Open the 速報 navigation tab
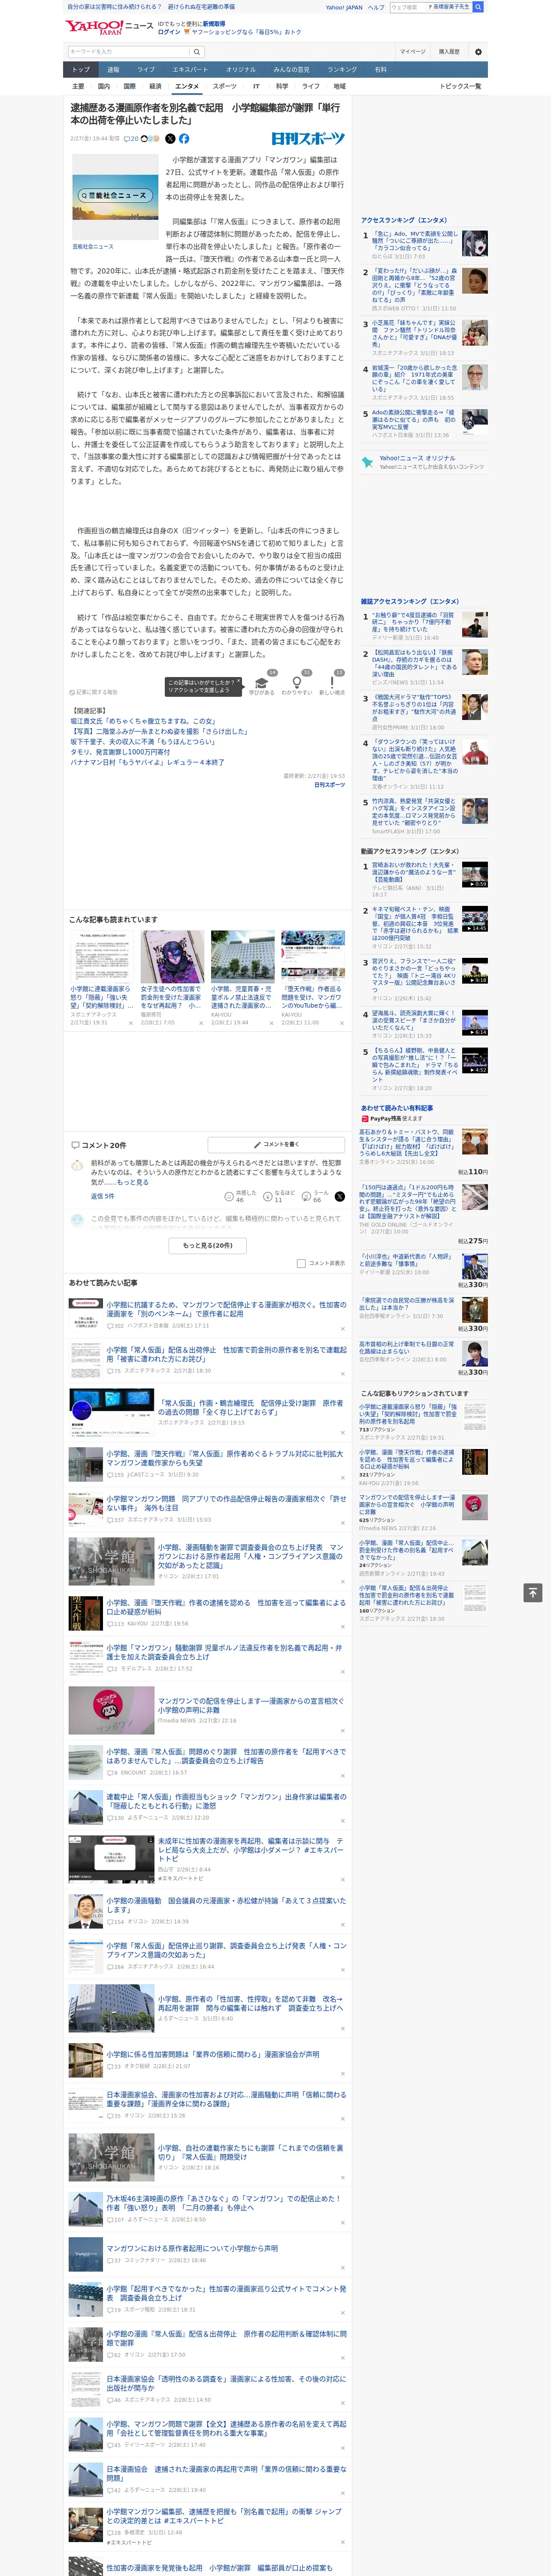551x2576 pixels. [113, 70]
